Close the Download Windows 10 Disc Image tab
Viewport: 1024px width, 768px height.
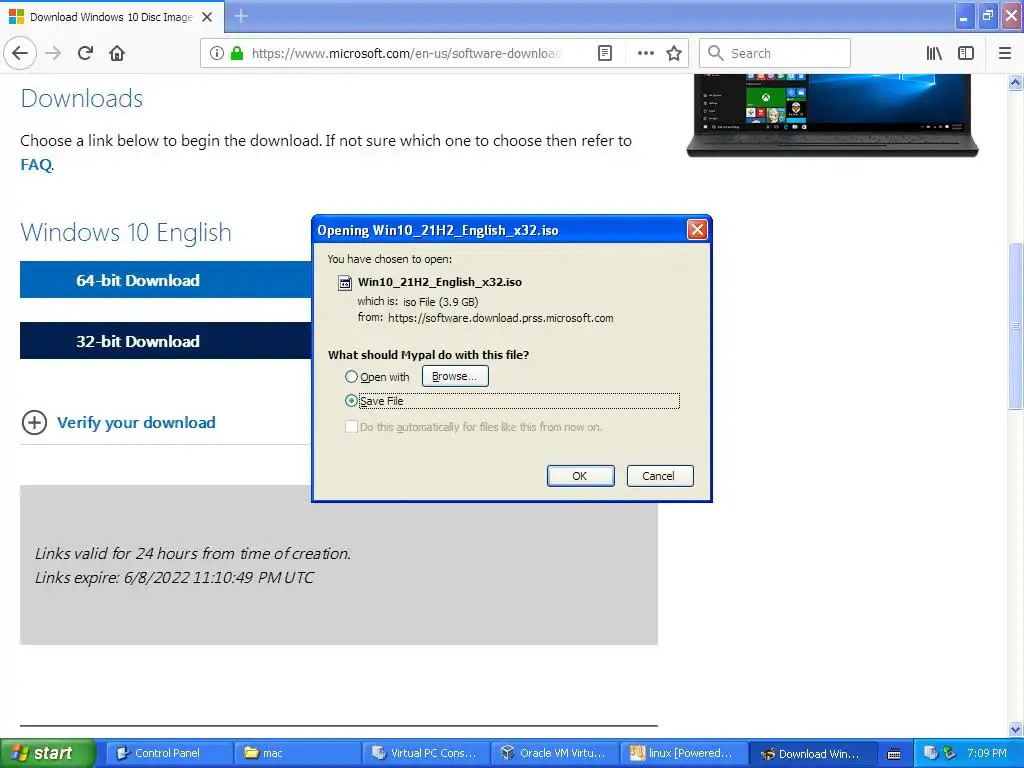[x=207, y=17]
